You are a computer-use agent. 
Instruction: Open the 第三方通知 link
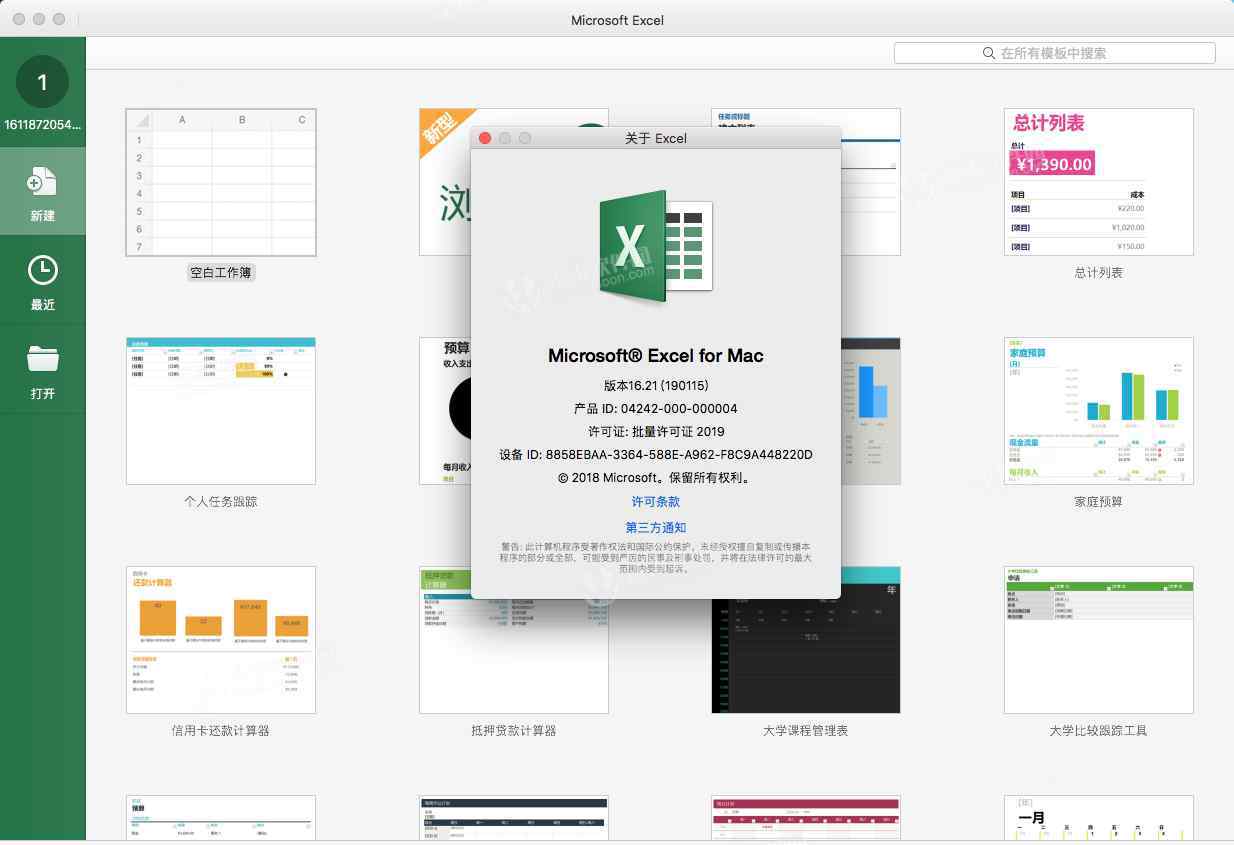656,527
